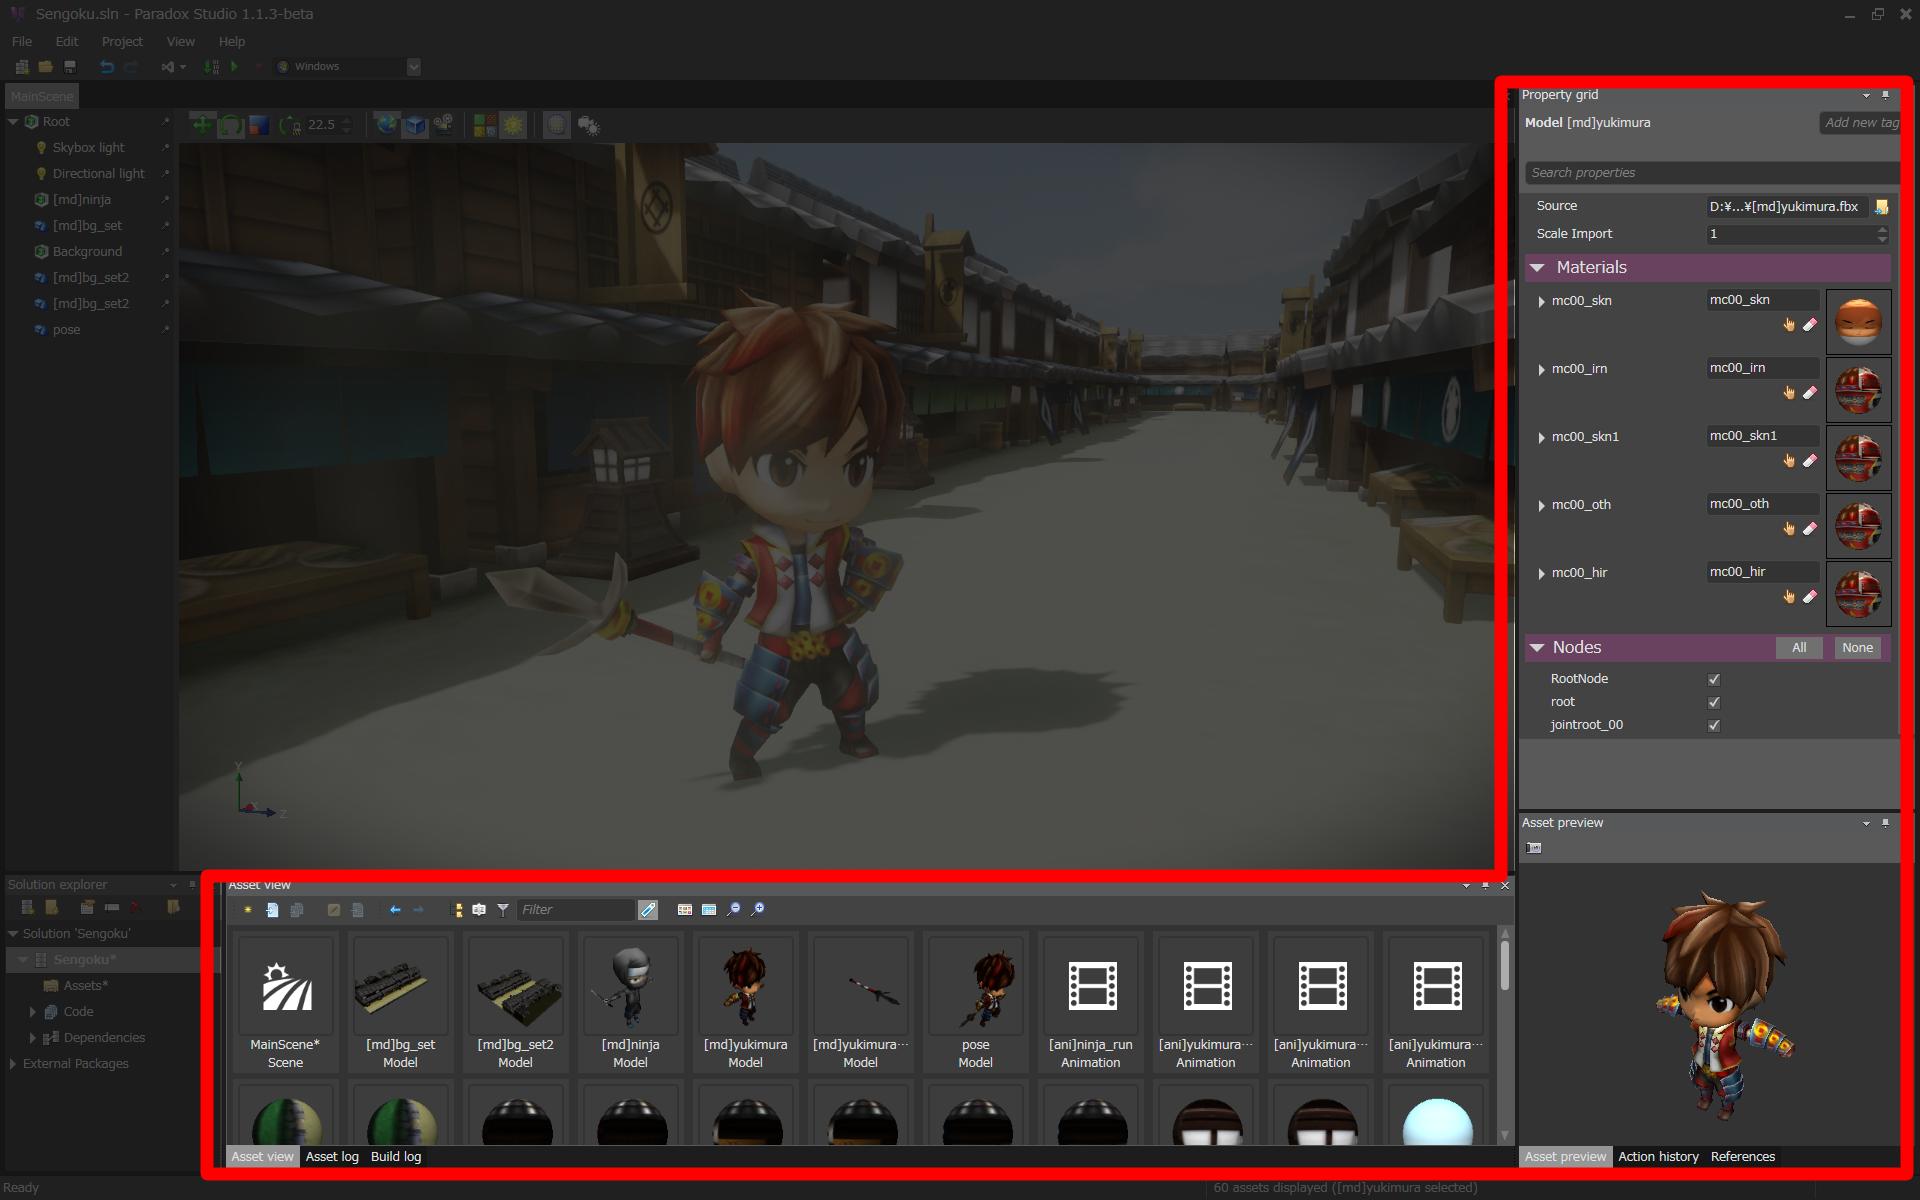Uncheck the RootNode checkbox
1920x1200 pixels.
1714,679
